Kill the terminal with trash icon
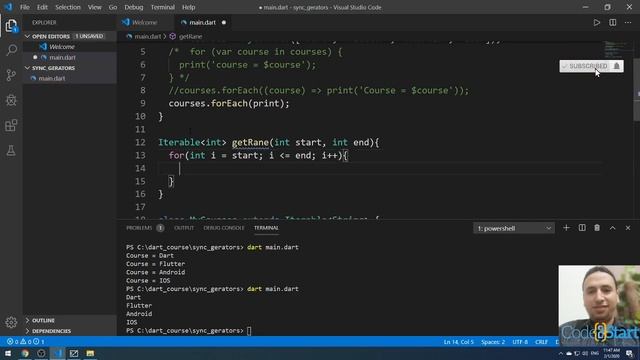The image size is (640, 360). click(597, 228)
